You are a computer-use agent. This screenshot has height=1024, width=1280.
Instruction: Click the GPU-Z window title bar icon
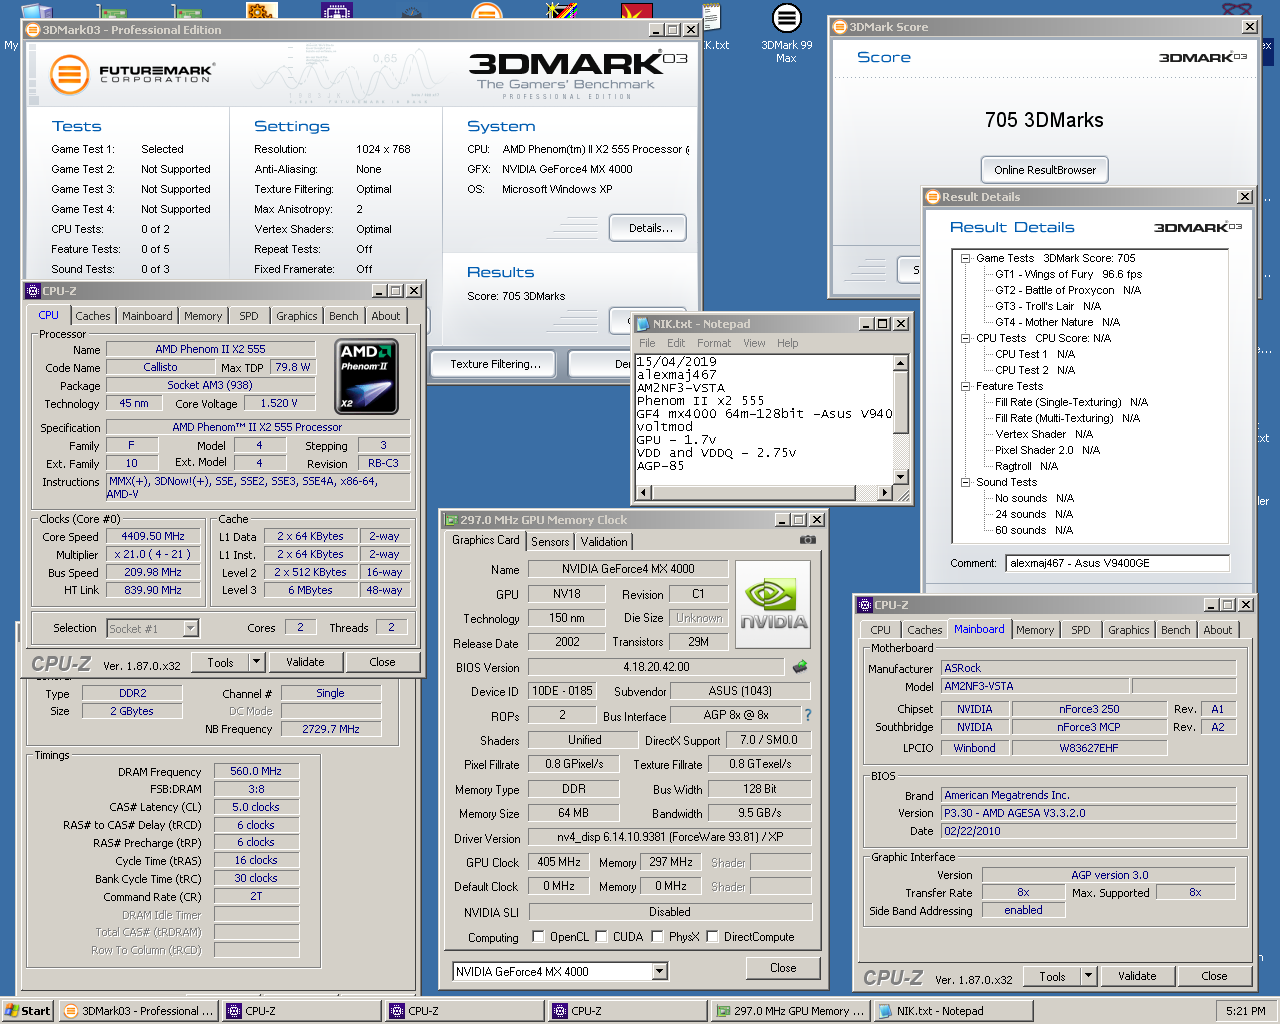pos(450,520)
